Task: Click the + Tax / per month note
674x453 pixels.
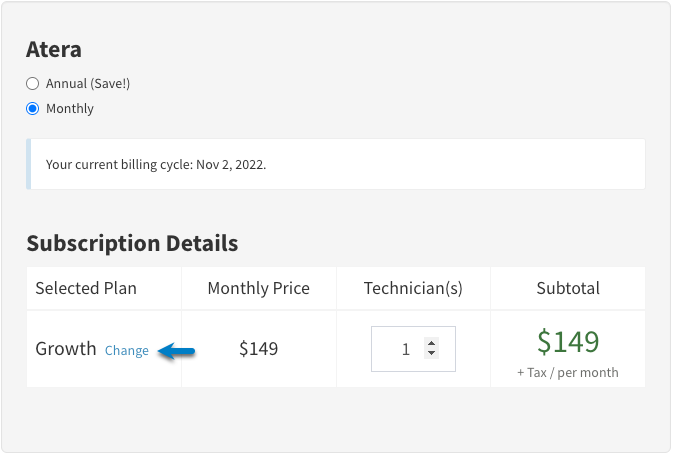Action: click(568, 372)
